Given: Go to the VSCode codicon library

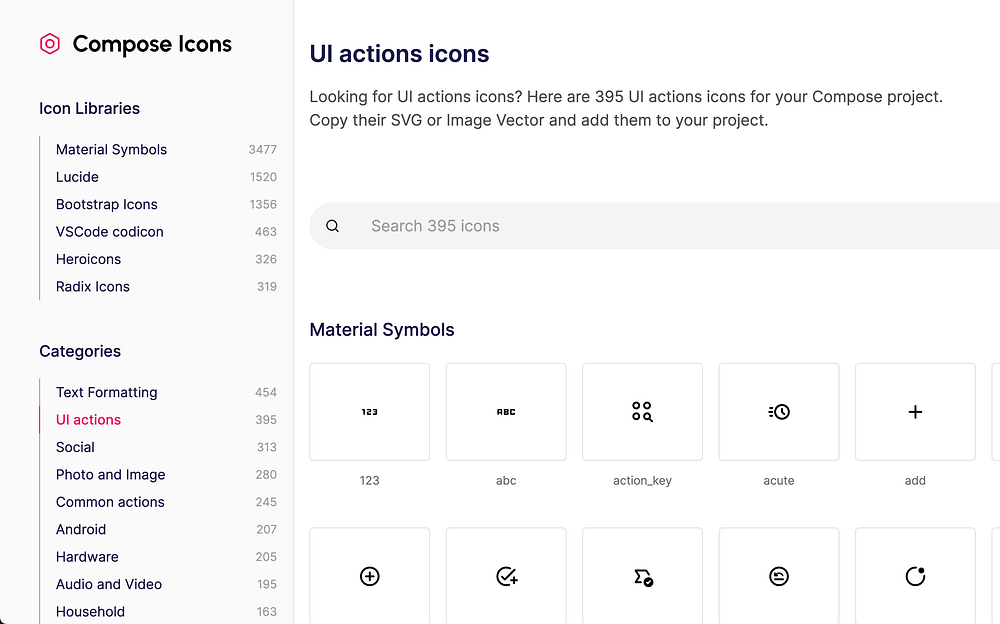Looking at the screenshot, I should tap(110, 231).
